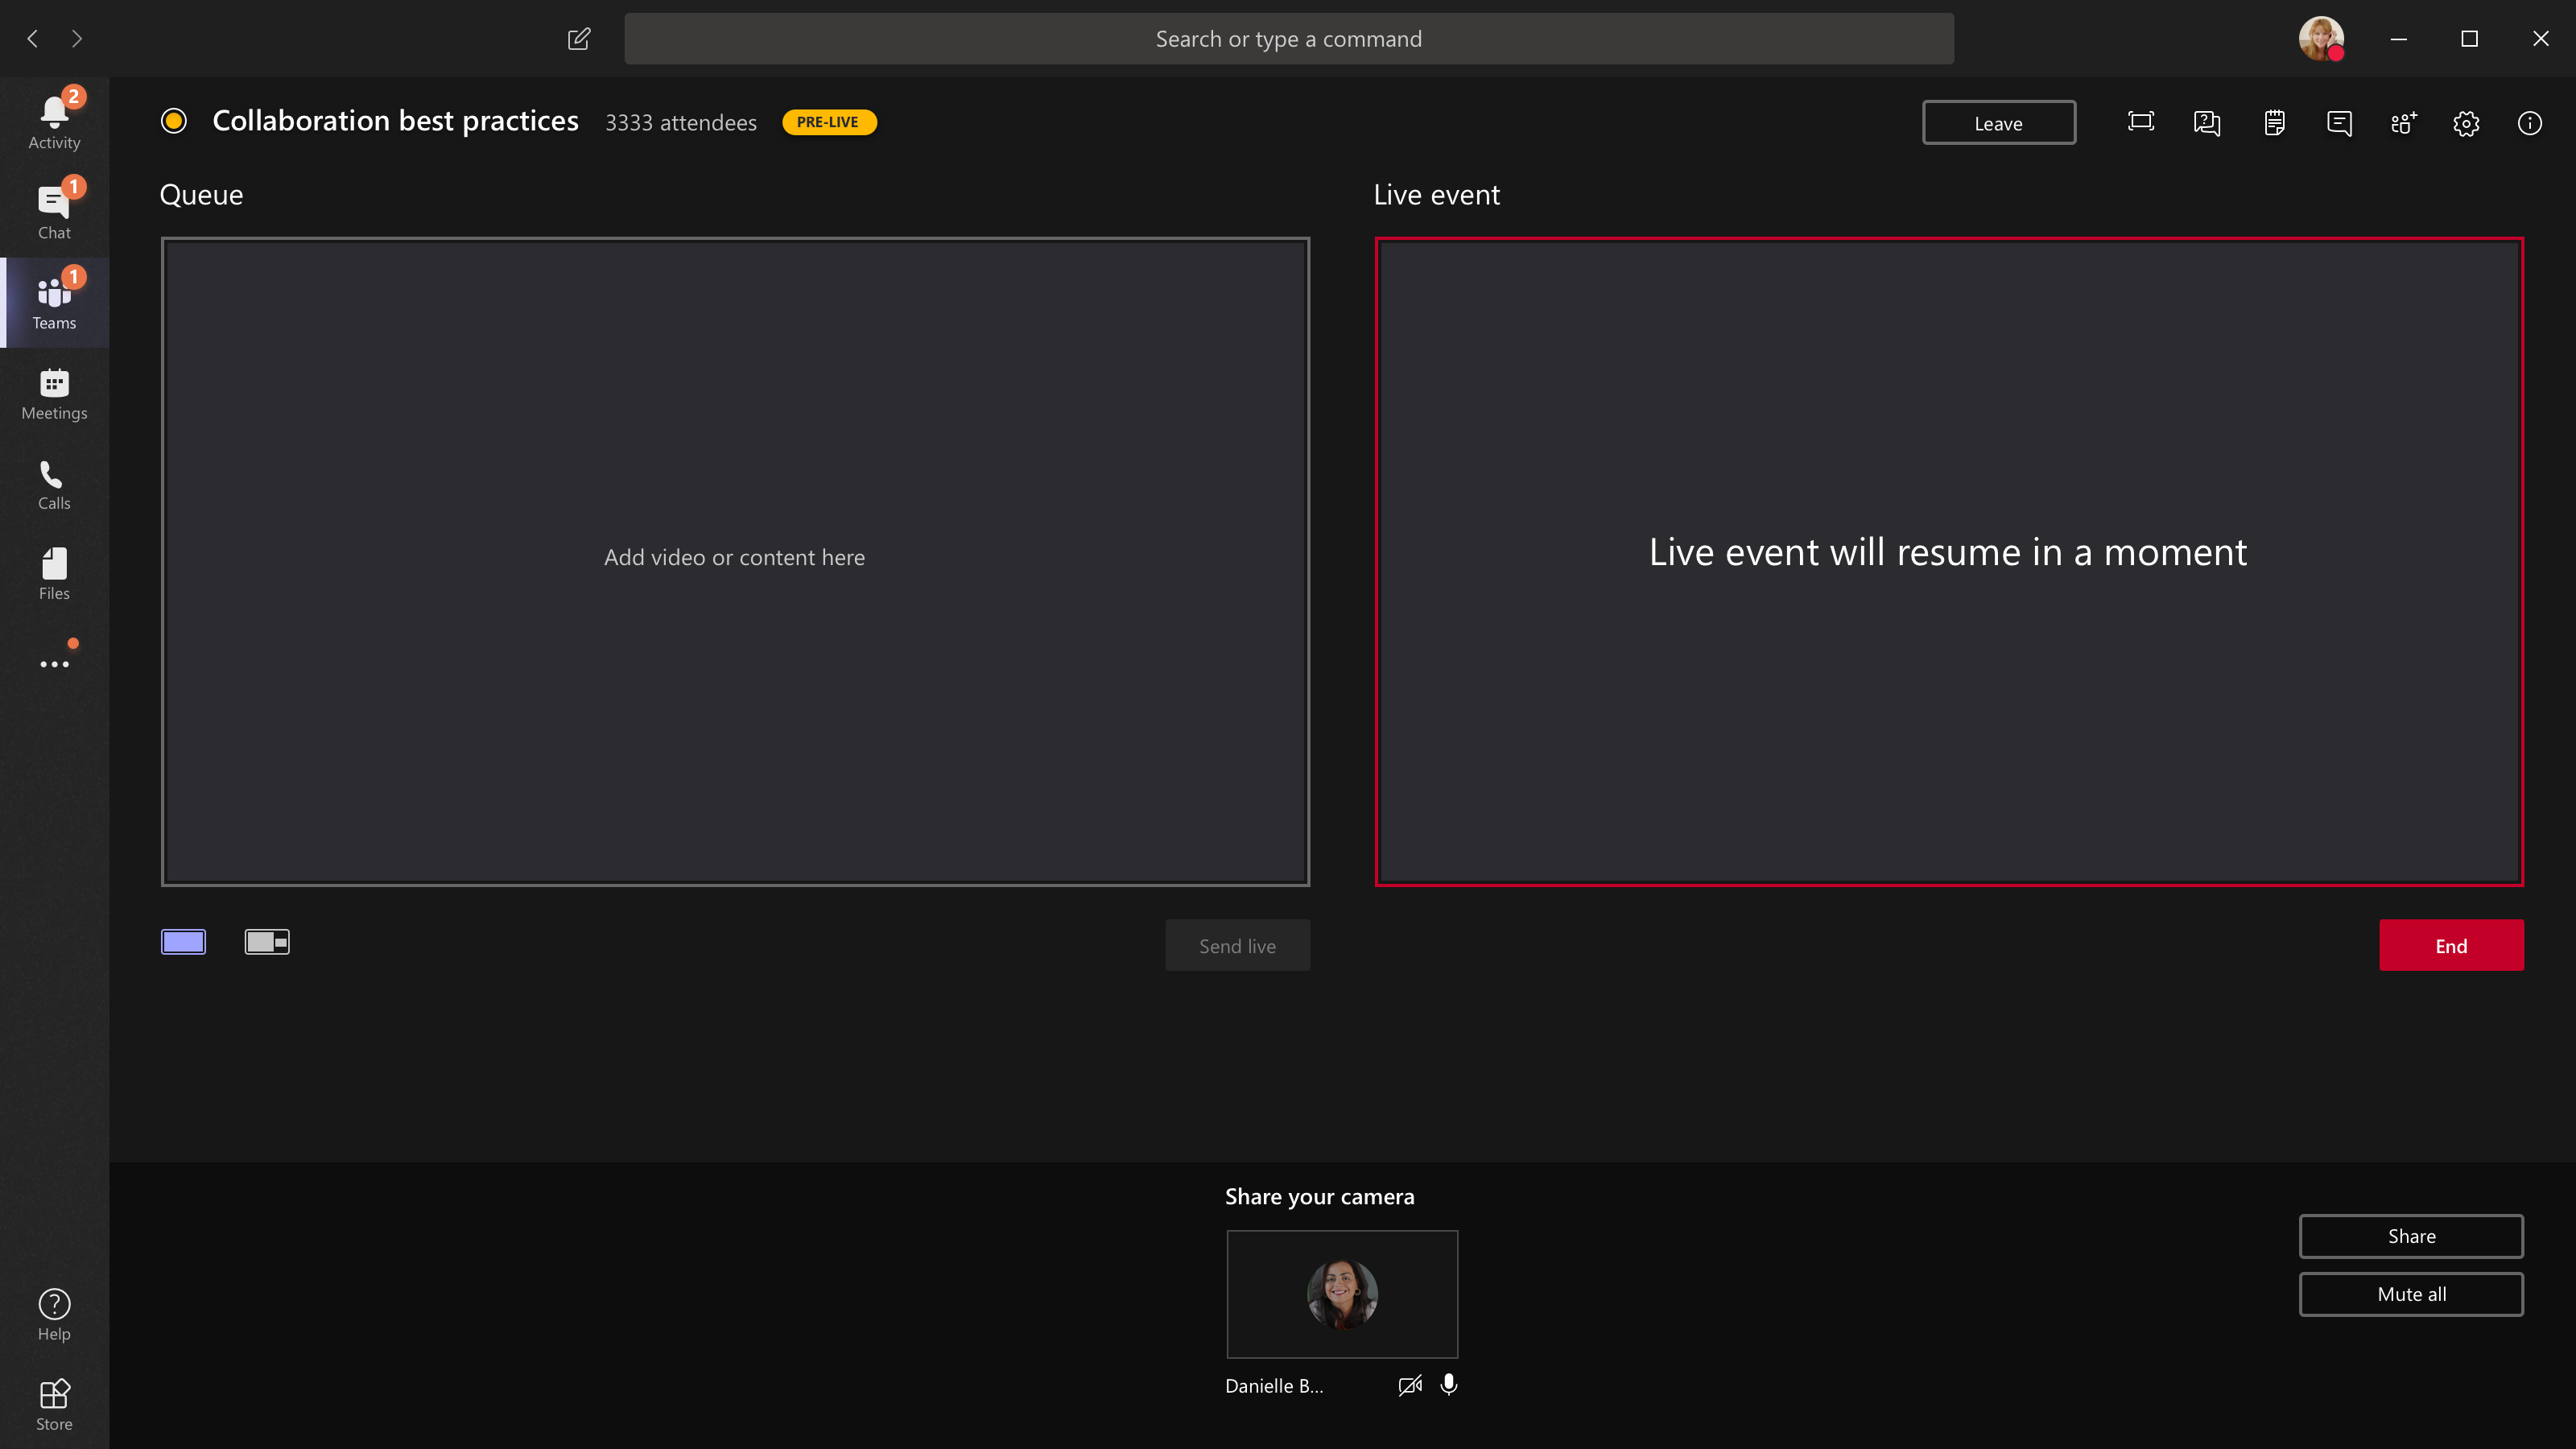Toggle microphone mute for Danielle B.
The image size is (2576, 1449).
pyautogui.click(x=1449, y=1385)
